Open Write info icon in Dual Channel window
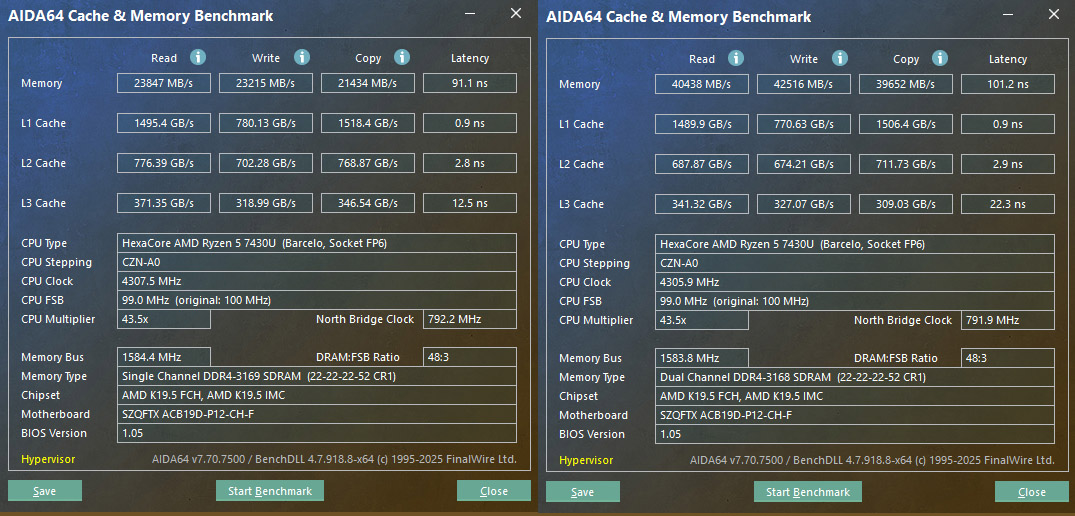 click(x=840, y=59)
